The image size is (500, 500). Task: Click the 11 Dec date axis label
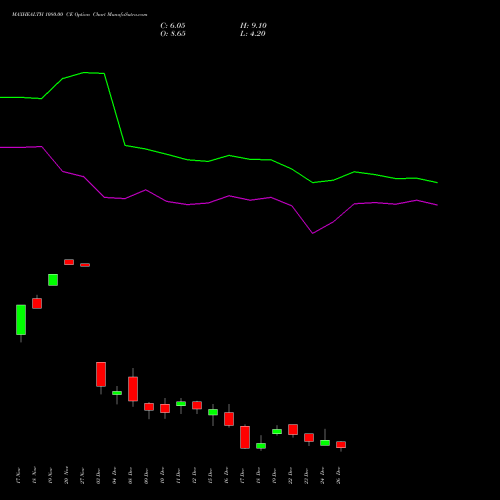tap(179, 476)
